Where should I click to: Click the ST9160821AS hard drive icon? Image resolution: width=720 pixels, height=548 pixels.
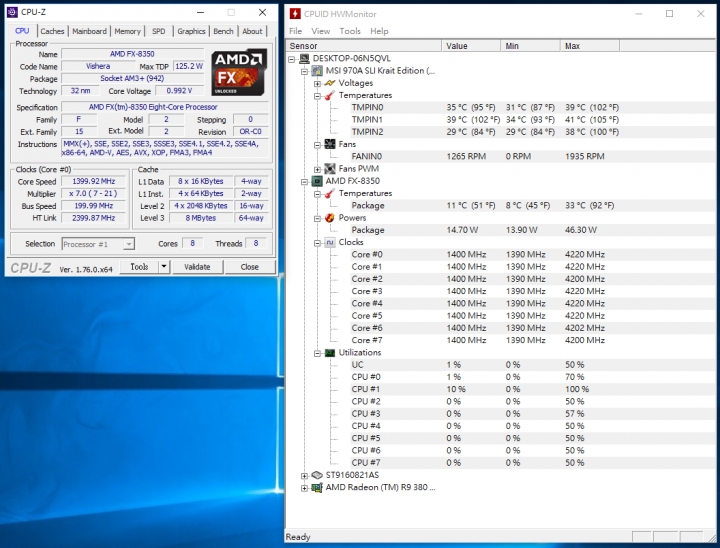coord(317,475)
